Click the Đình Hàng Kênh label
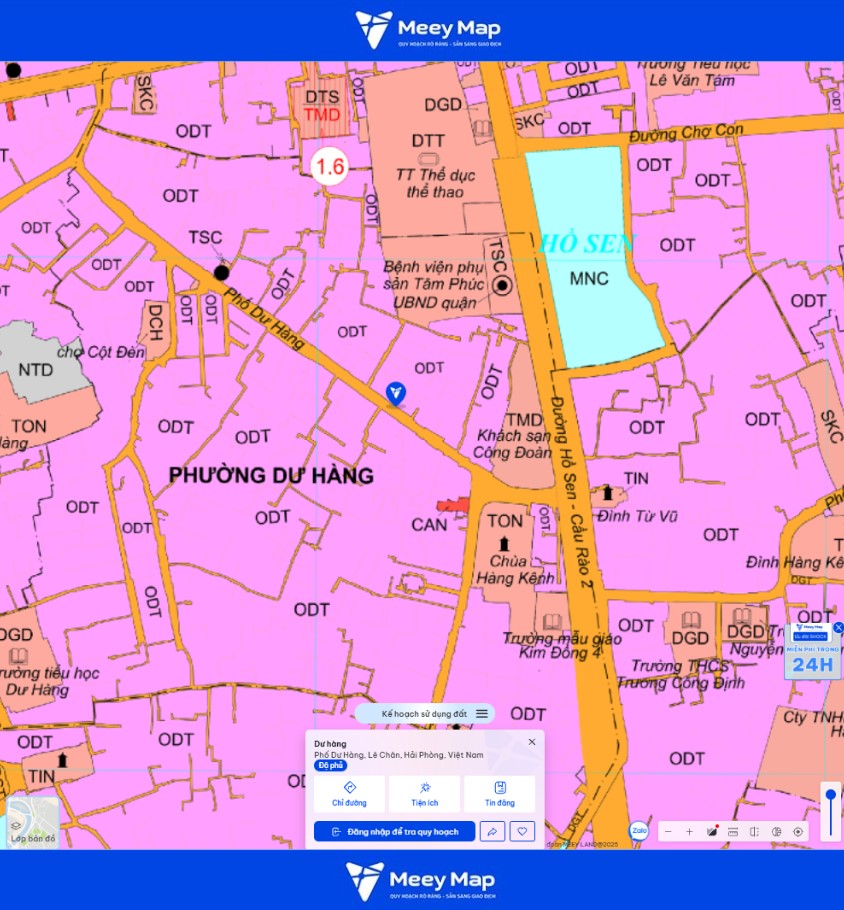This screenshot has height=910, width=844. 794,562
